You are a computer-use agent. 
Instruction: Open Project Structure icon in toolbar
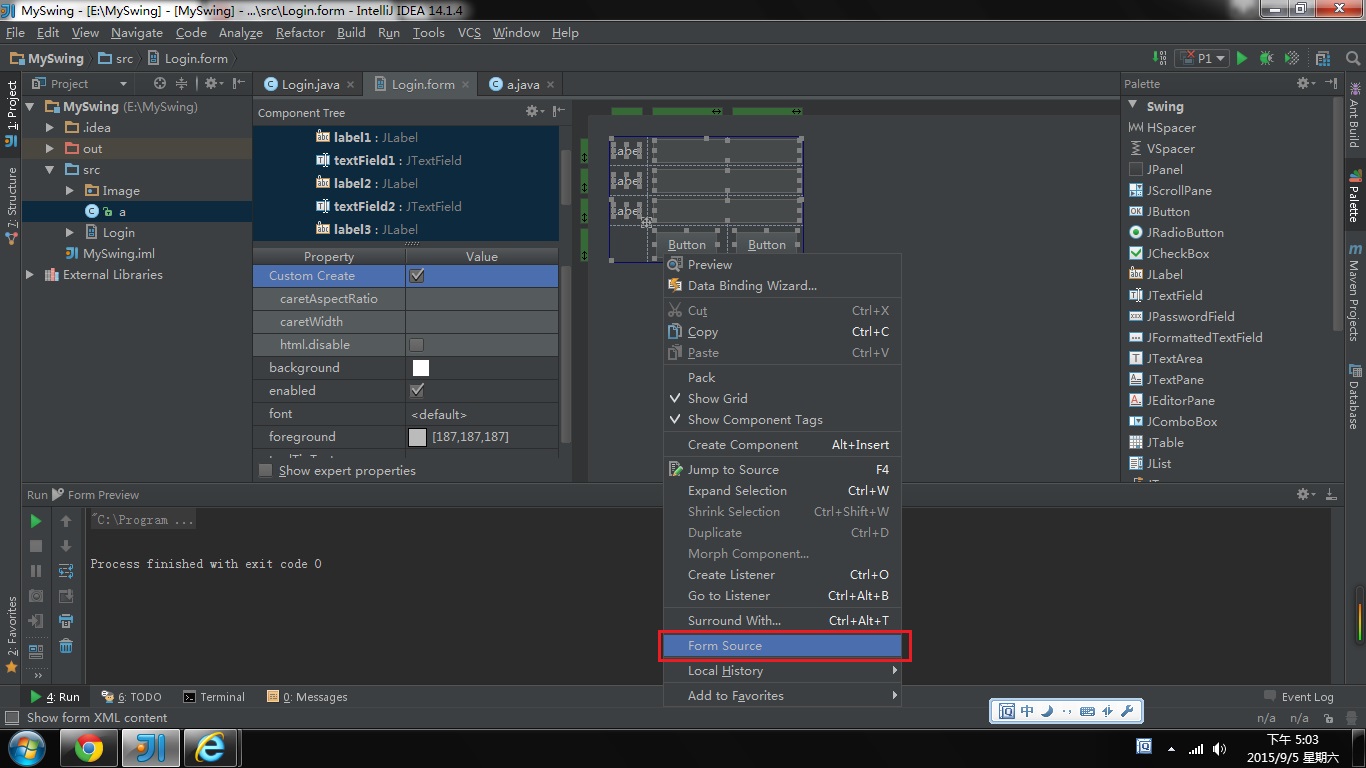pos(1323,58)
